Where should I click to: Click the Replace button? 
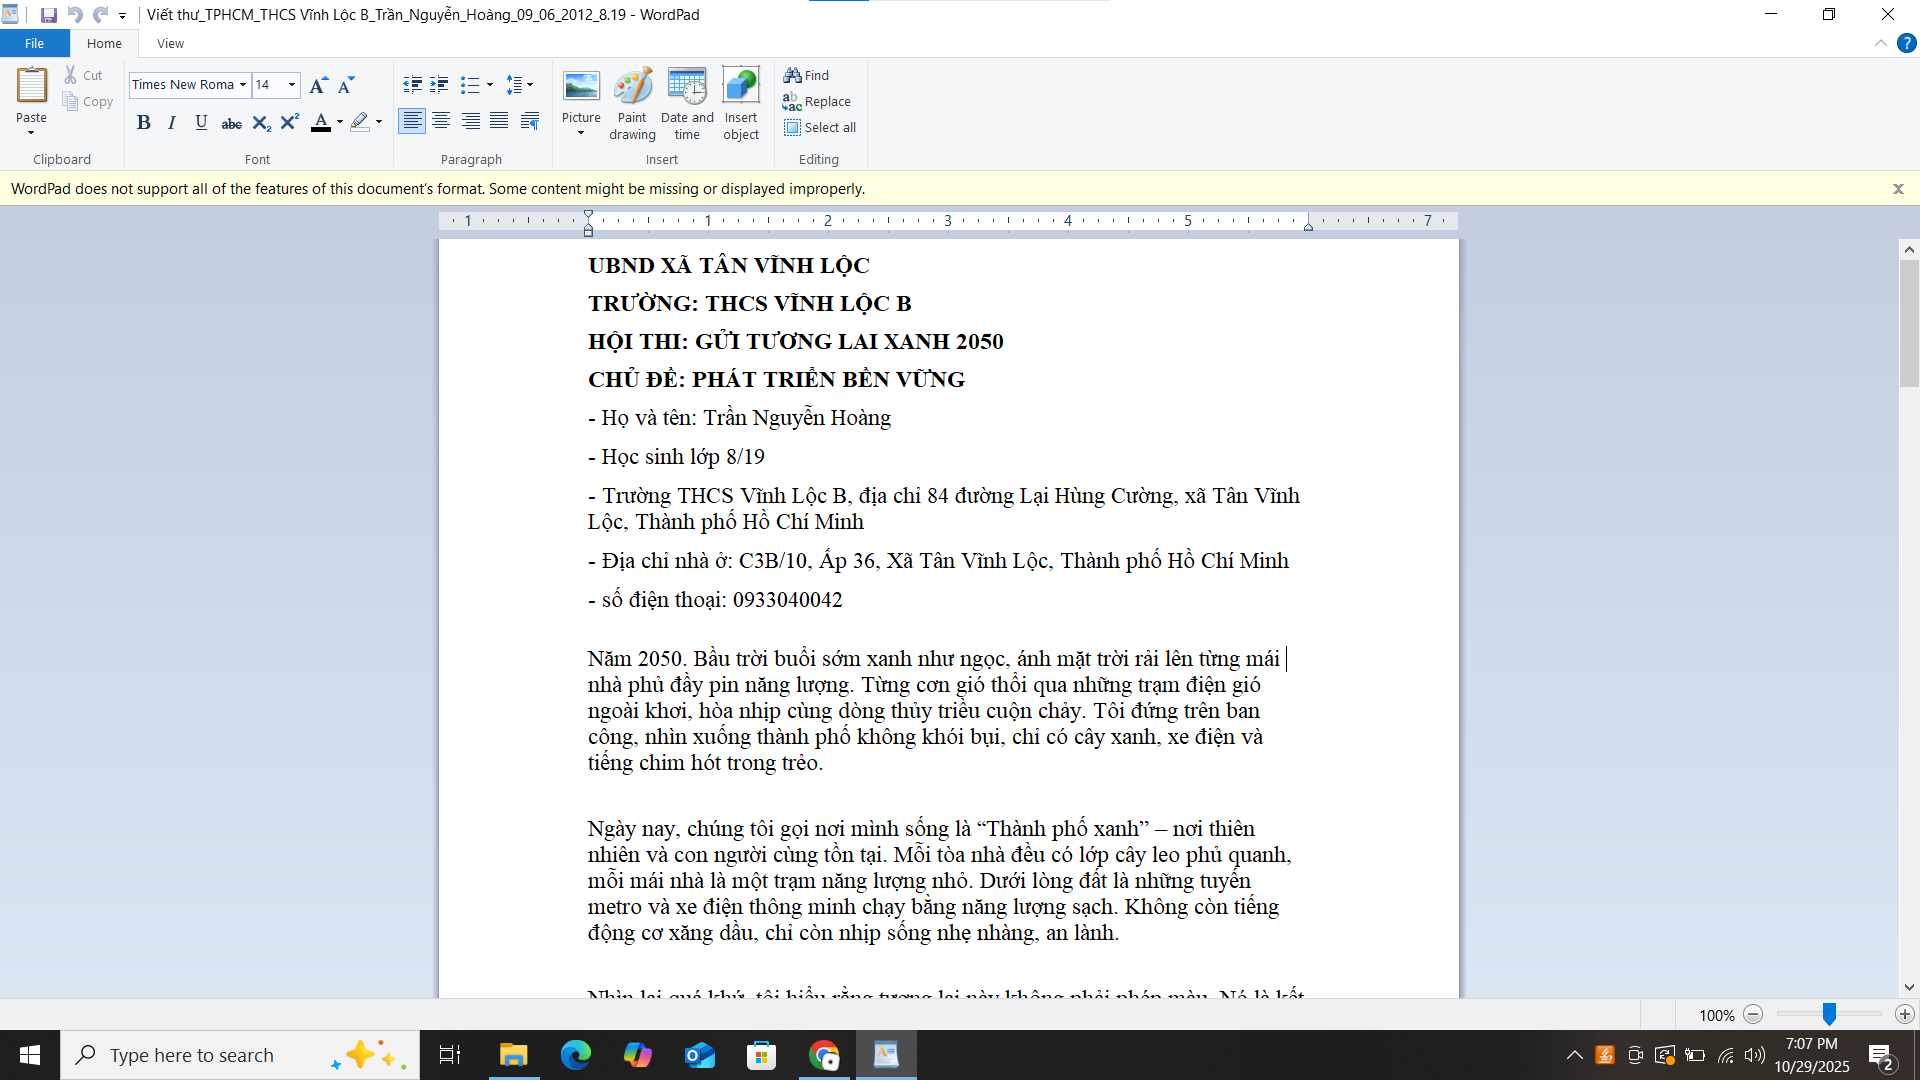817,102
